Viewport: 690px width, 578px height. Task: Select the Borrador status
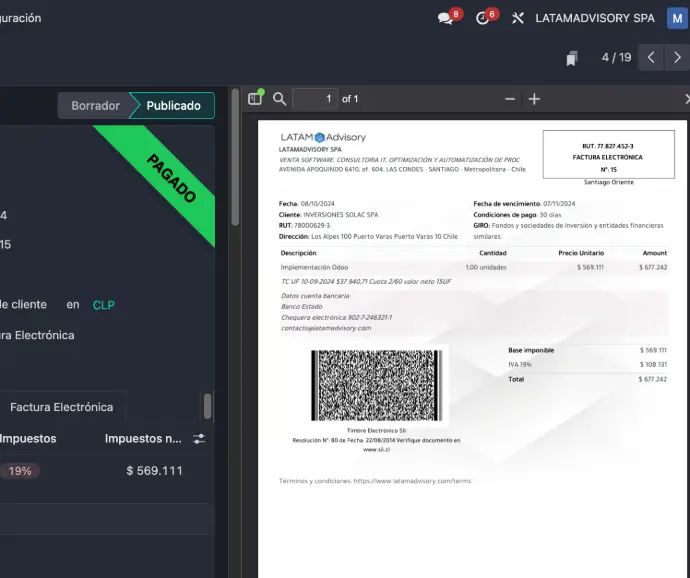(95, 106)
